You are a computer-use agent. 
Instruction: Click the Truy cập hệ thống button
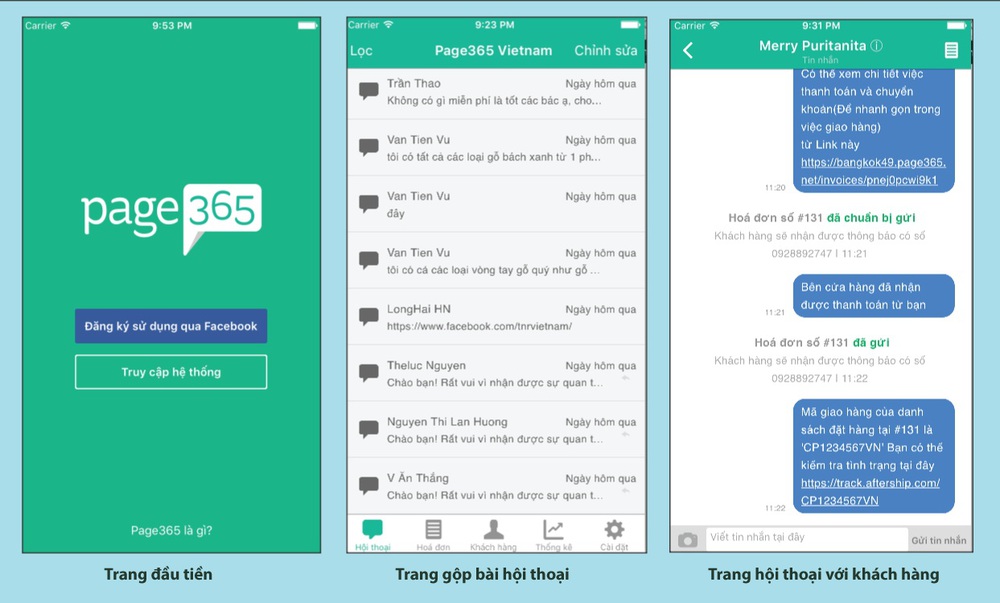coord(171,372)
